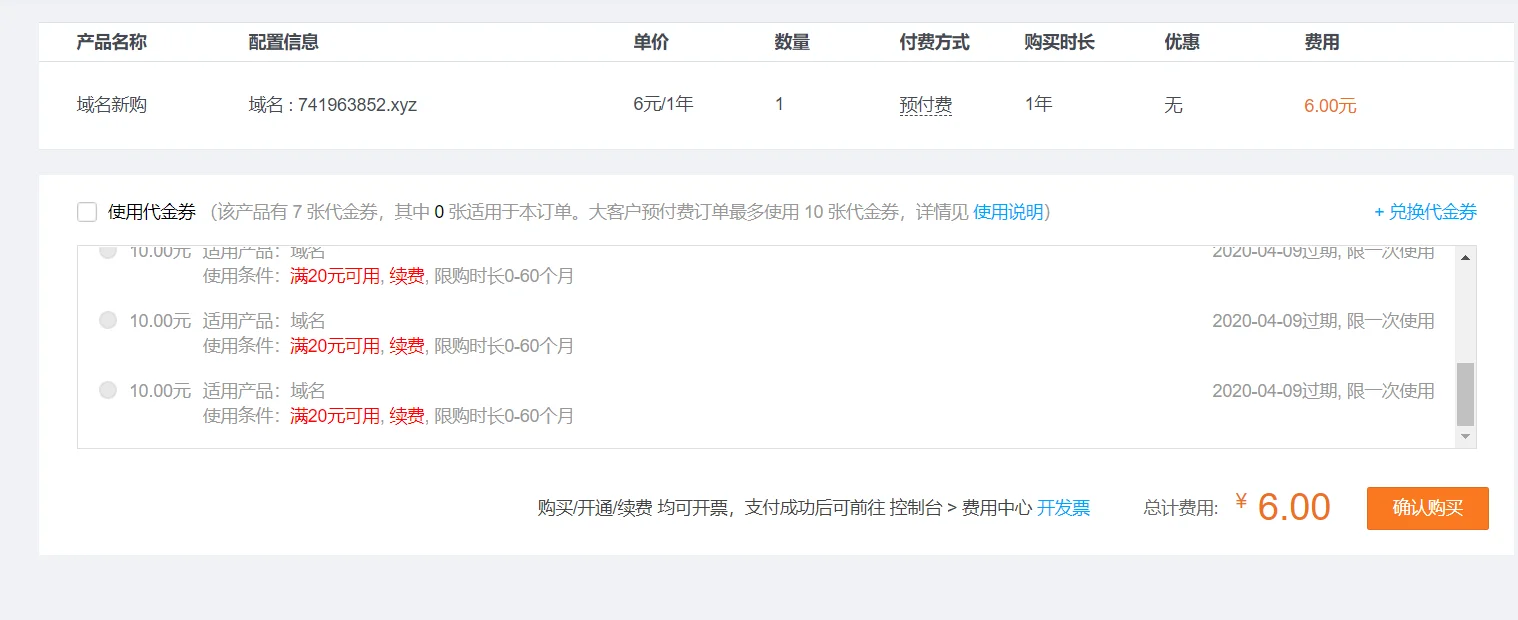
Task: Click the orange 确认购买 button
Action: pyautogui.click(x=1427, y=508)
